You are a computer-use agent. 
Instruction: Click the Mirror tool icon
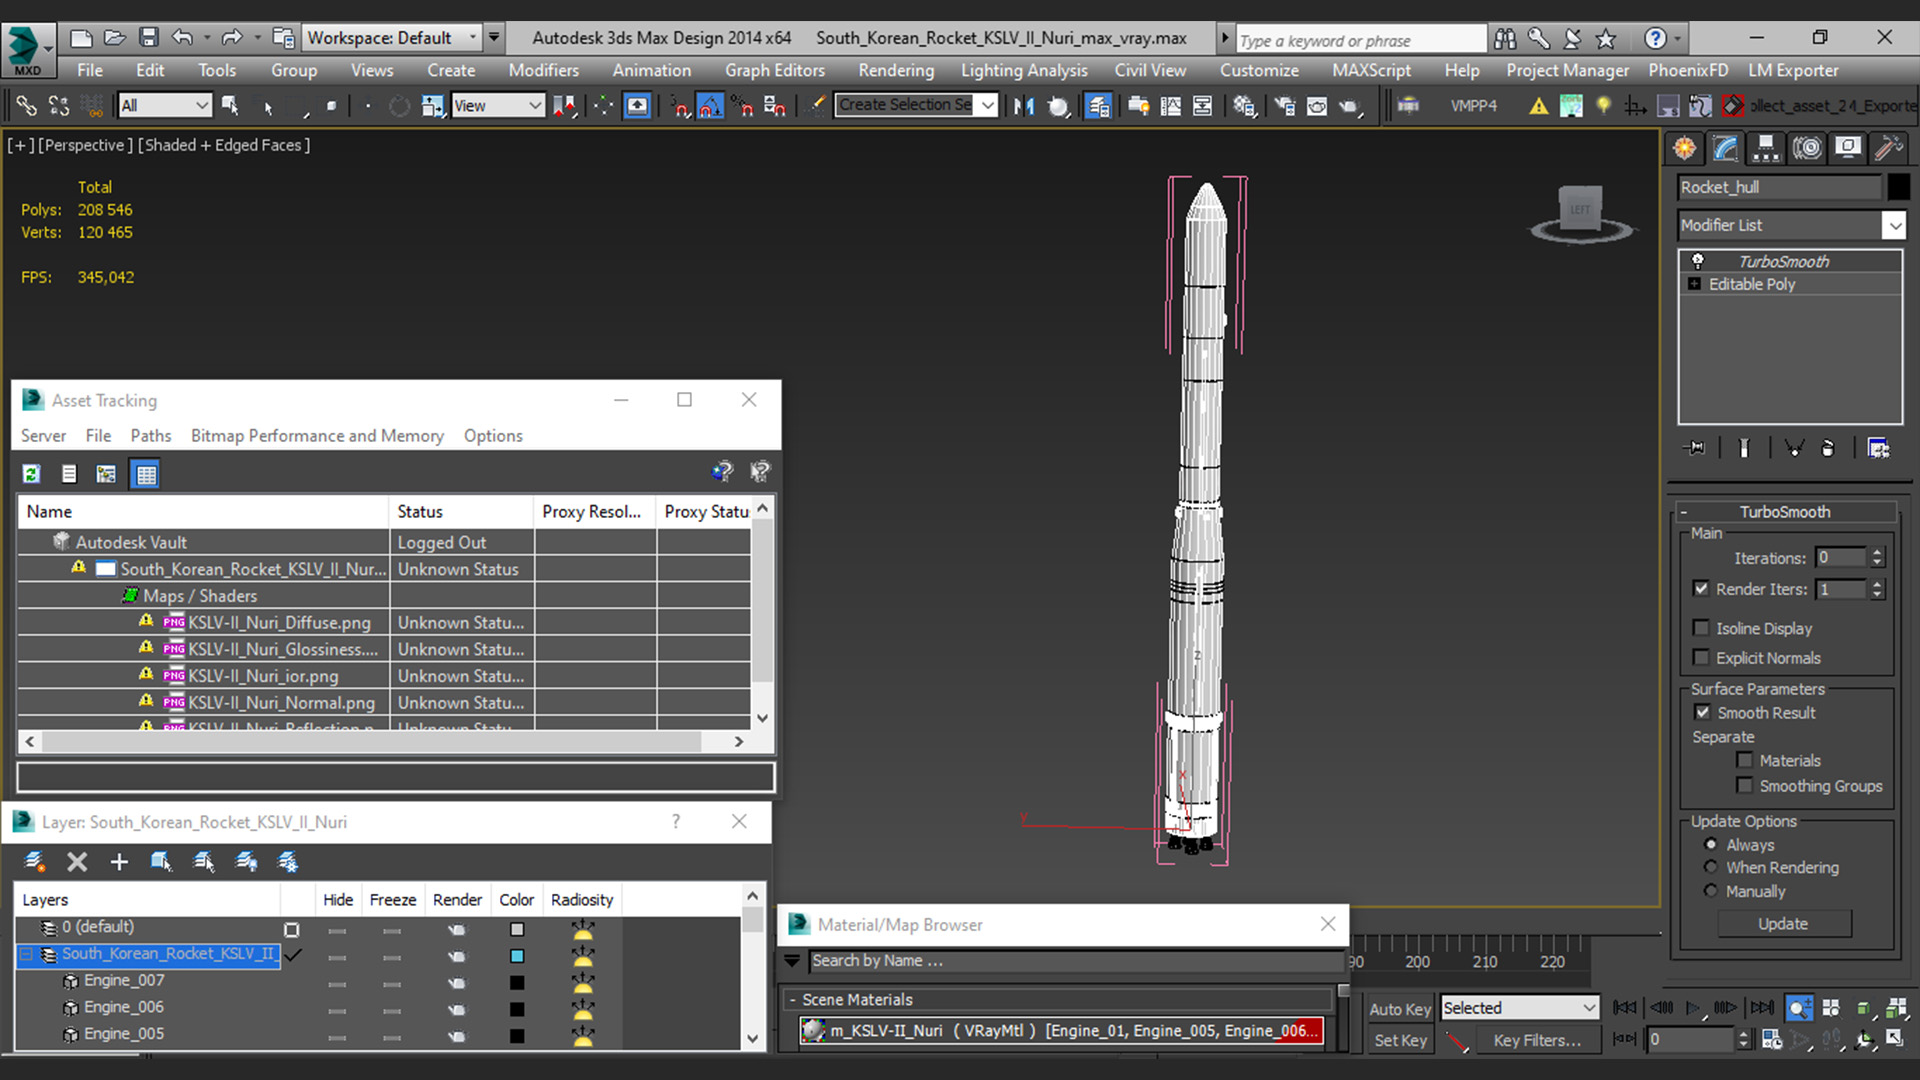pos(1023,105)
